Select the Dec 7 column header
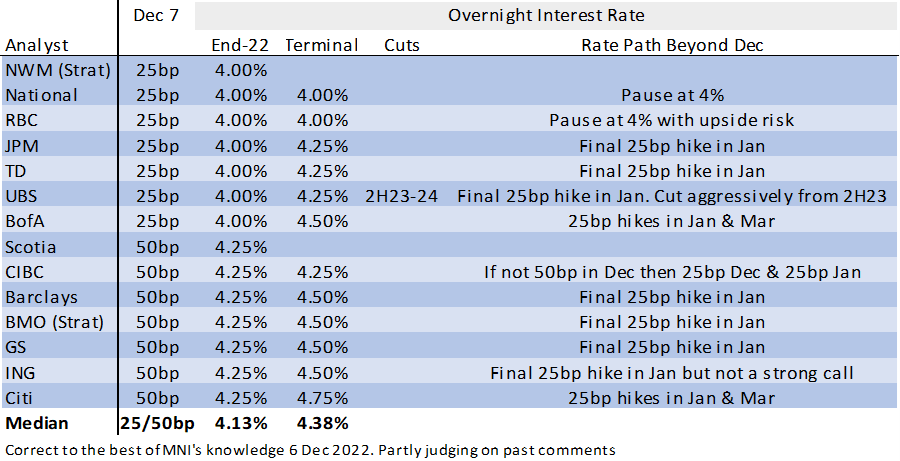900x461 pixels. coord(156,16)
